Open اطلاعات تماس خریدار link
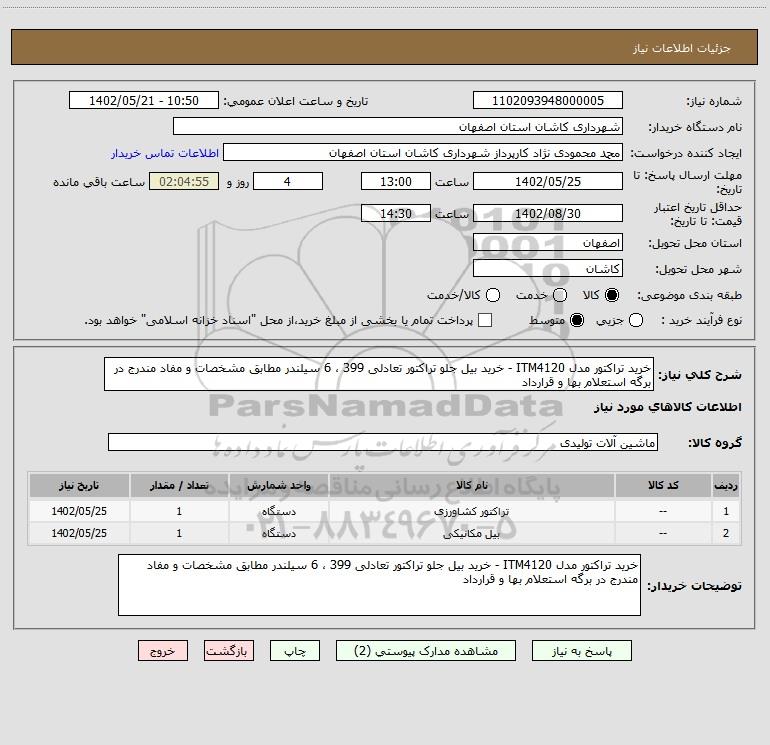This screenshot has height=745, width=770. 165,153
